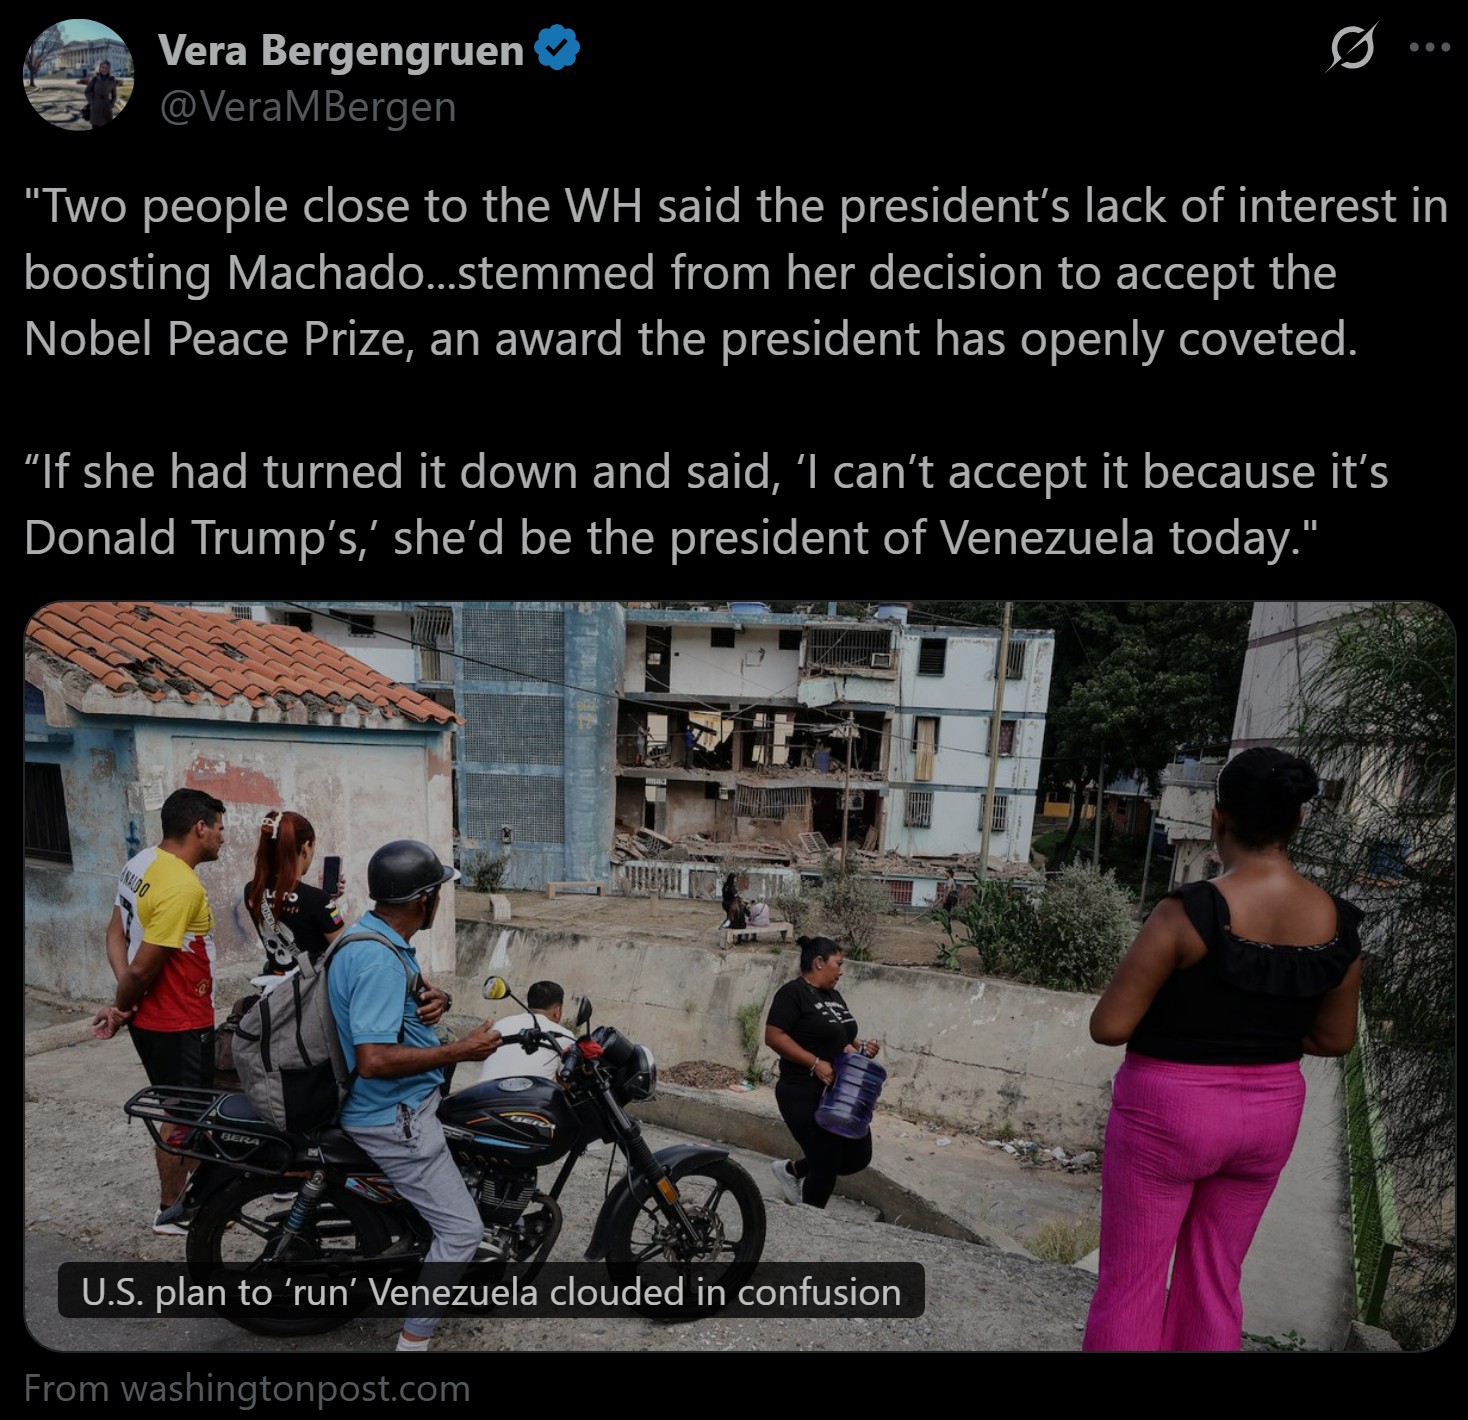Click the second quoted paragraph about Donald Trump
This screenshot has width=1468, height=1420.
pyautogui.click(x=705, y=504)
